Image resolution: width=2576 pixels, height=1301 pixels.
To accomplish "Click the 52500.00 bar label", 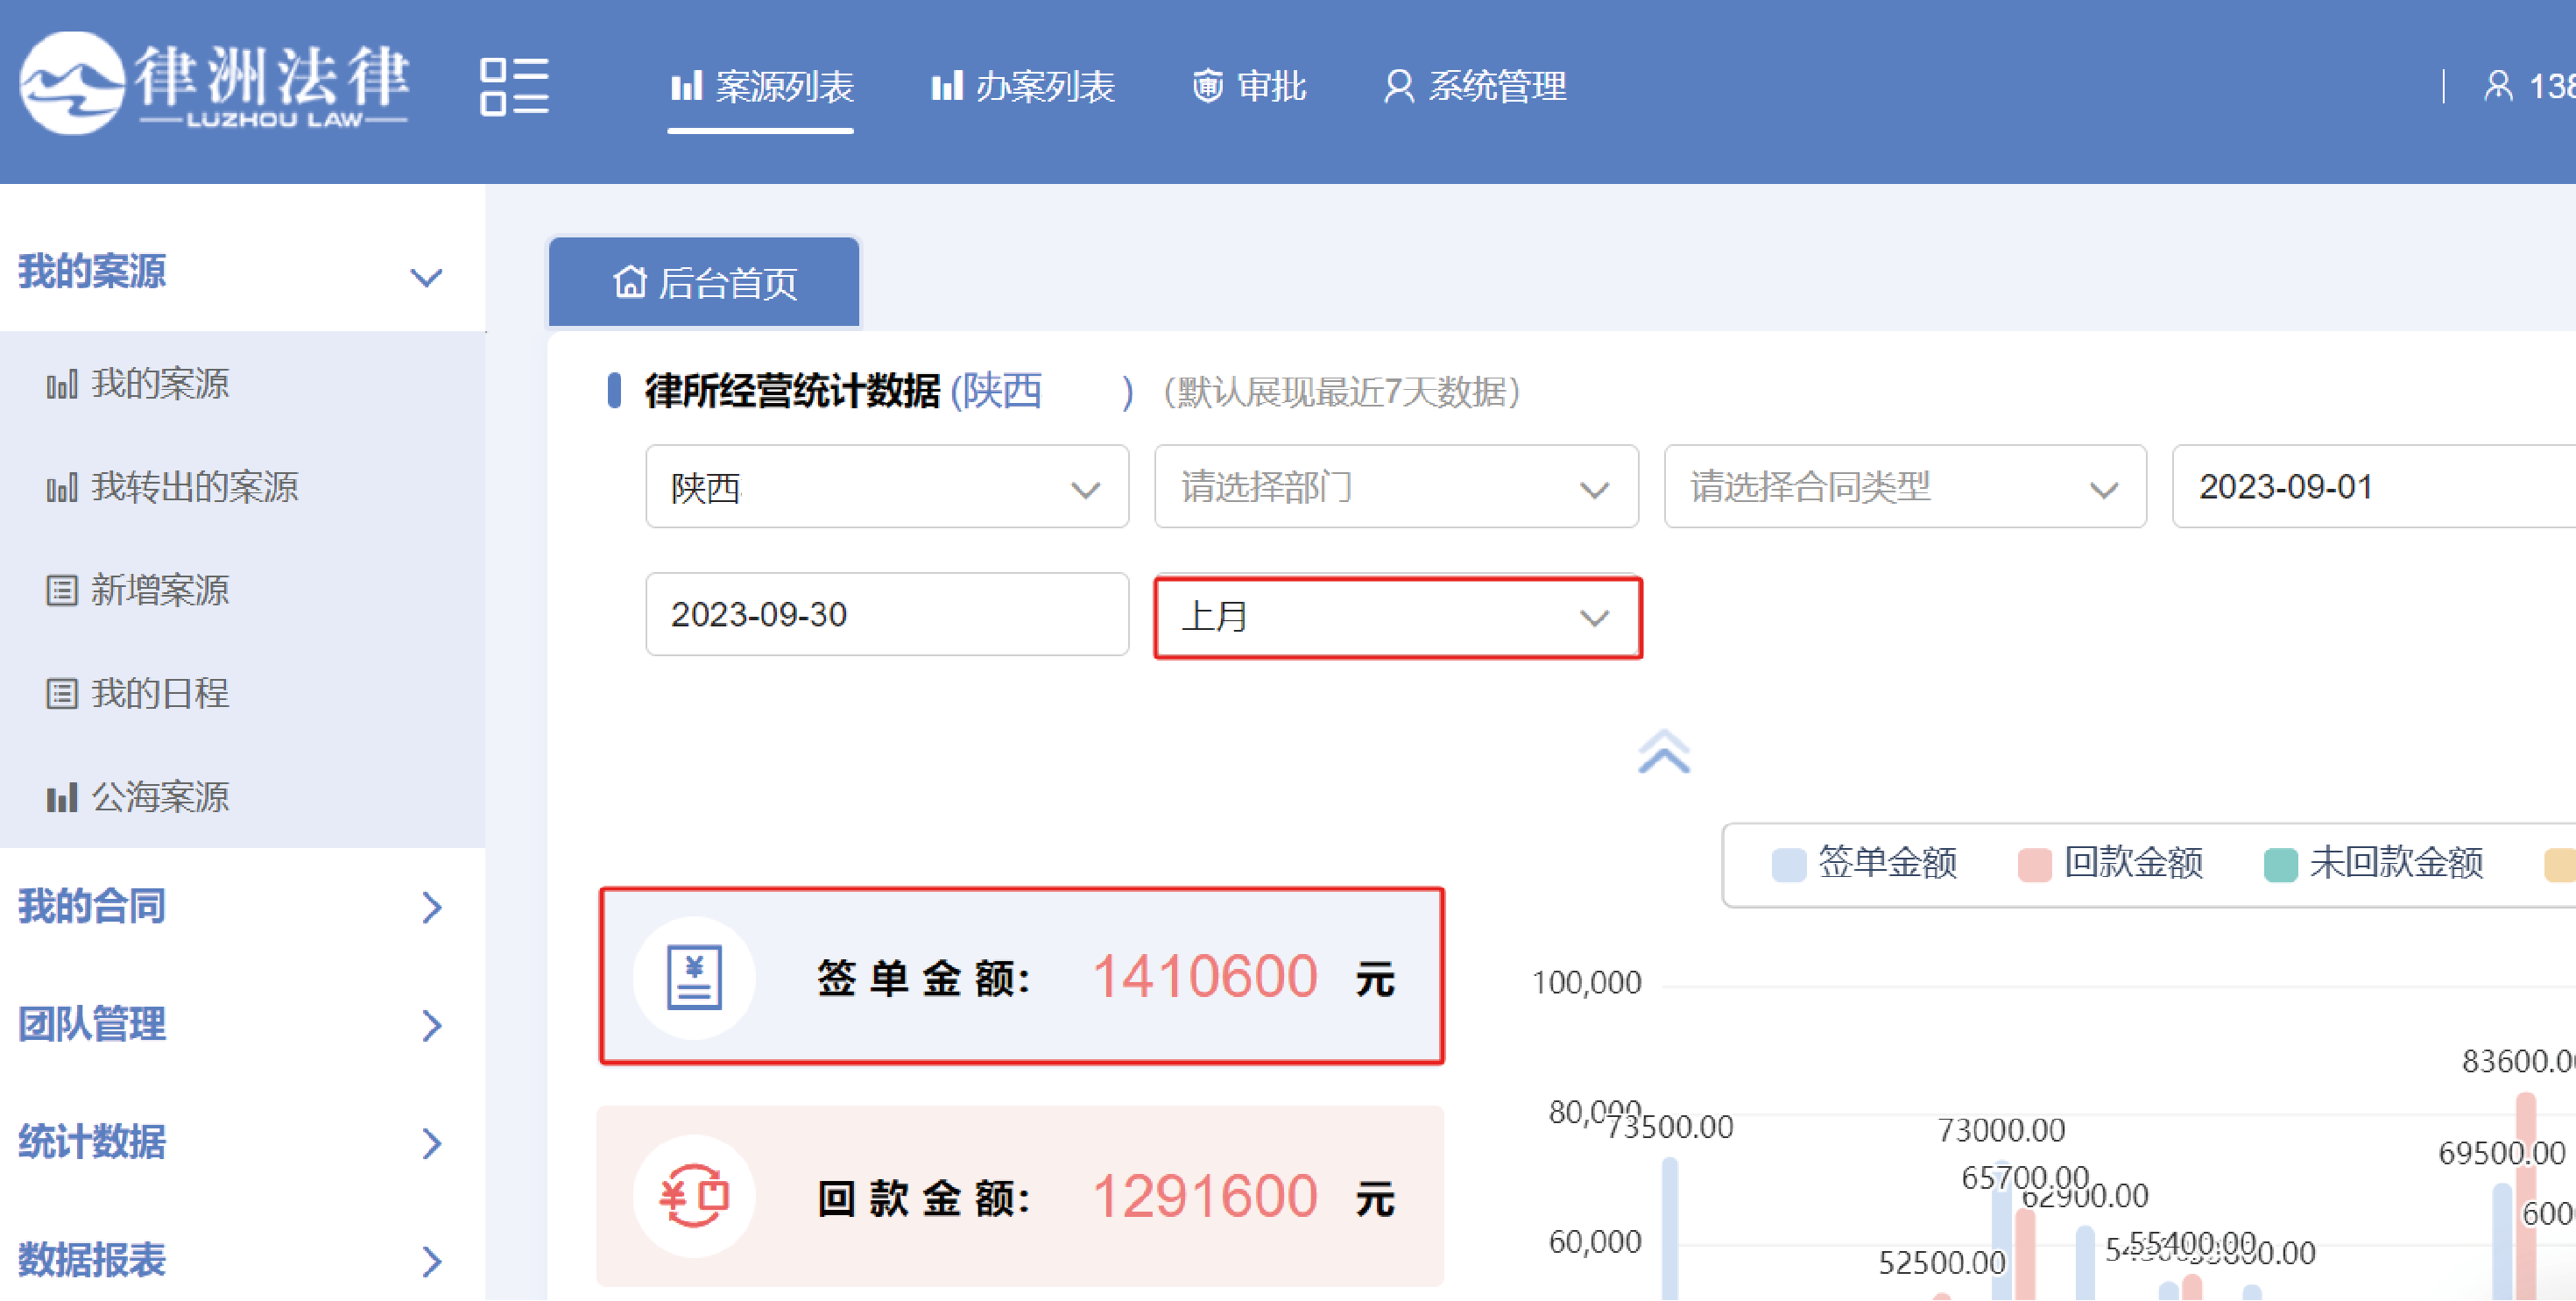I will tap(1942, 1263).
